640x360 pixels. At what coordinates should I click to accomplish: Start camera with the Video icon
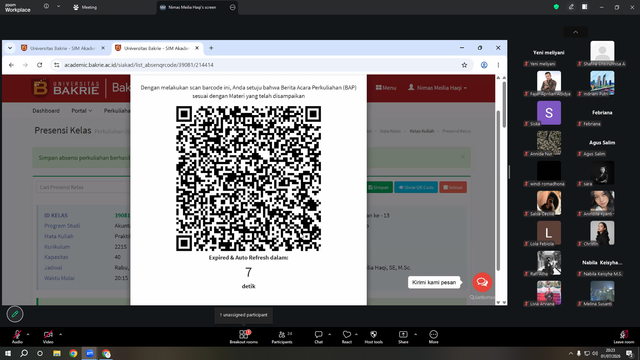[48, 334]
